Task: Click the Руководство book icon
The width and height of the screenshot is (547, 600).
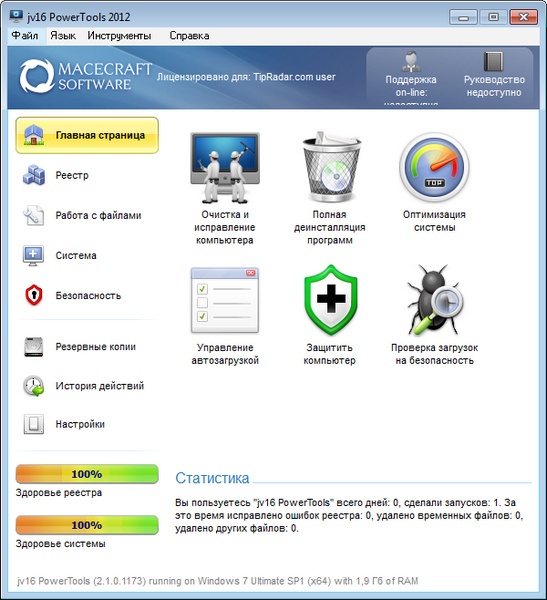Action: (x=493, y=61)
